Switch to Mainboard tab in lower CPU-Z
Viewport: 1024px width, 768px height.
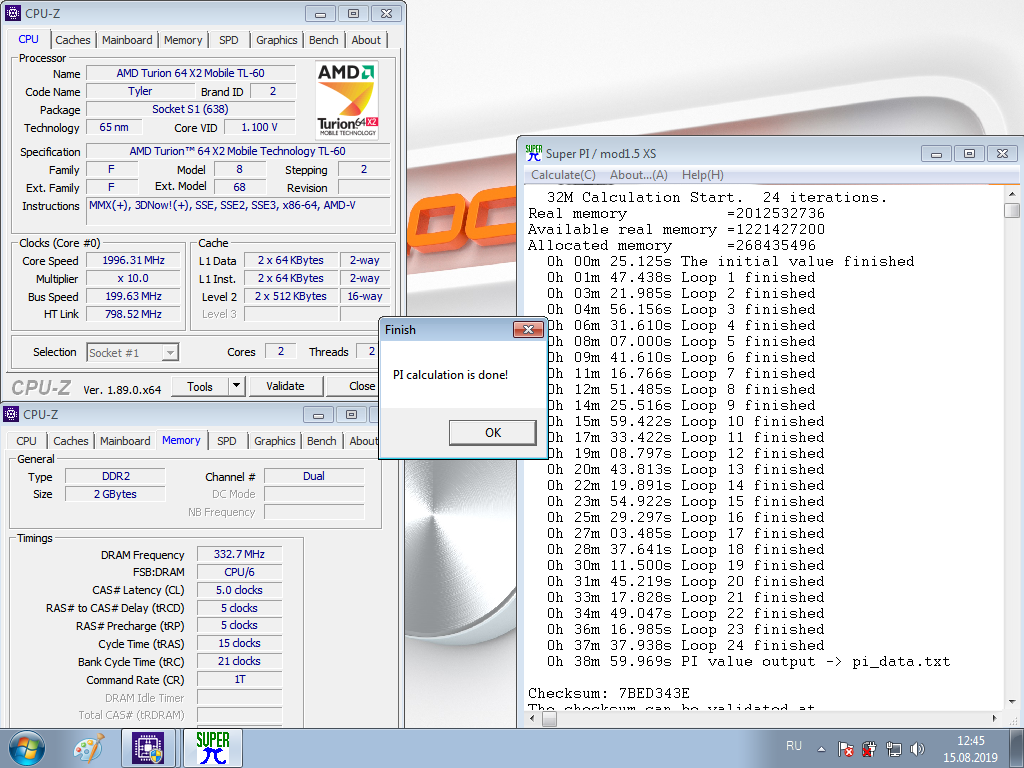[x=125, y=441]
